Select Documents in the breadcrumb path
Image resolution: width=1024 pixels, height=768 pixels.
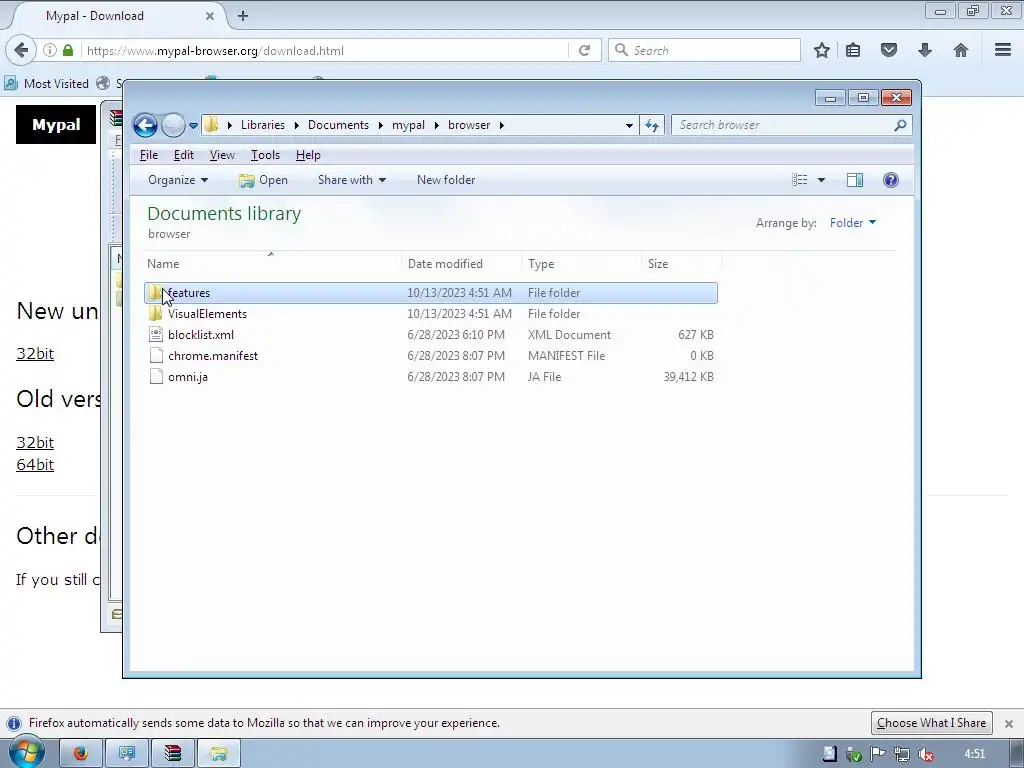(338, 125)
